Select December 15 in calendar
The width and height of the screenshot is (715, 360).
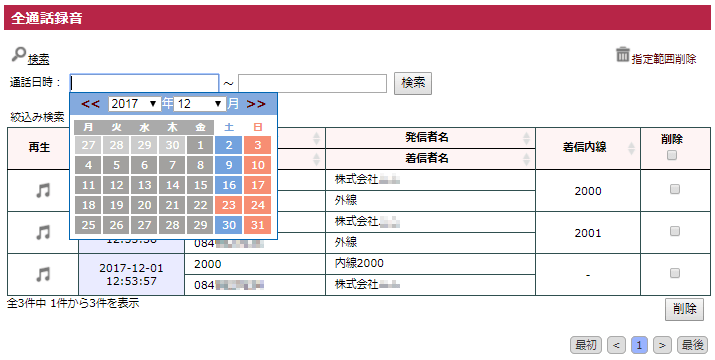pyautogui.click(x=201, y=185)
